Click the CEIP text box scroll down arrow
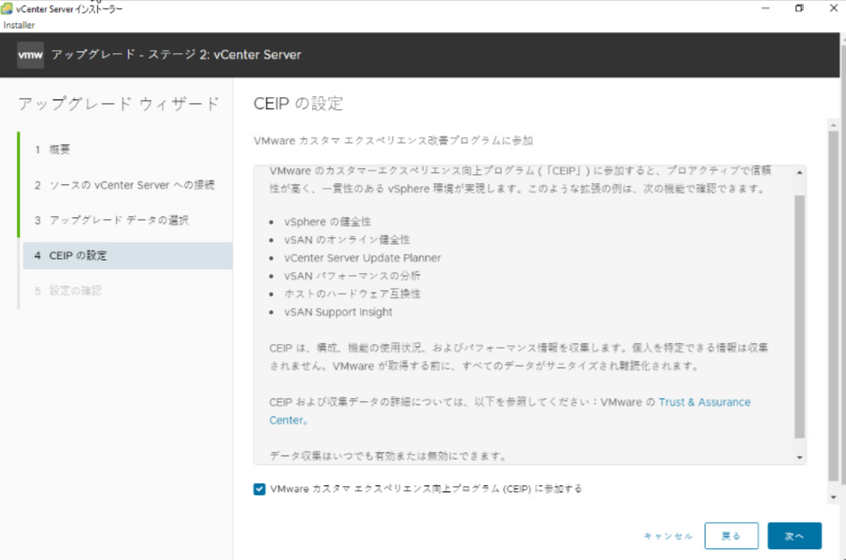846x560 pixels. coord(800,457)
